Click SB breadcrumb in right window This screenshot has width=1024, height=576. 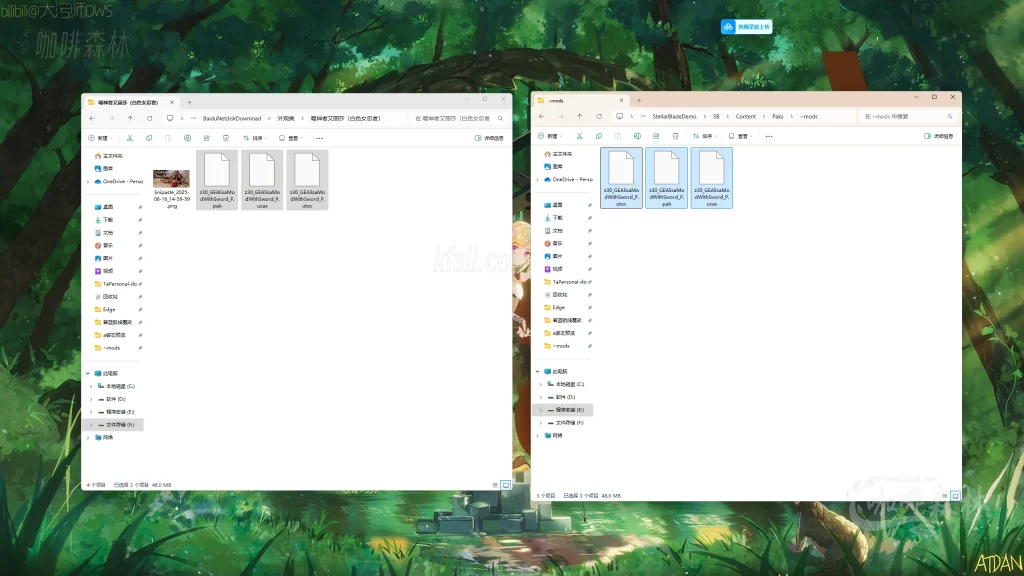coord(716,116)
